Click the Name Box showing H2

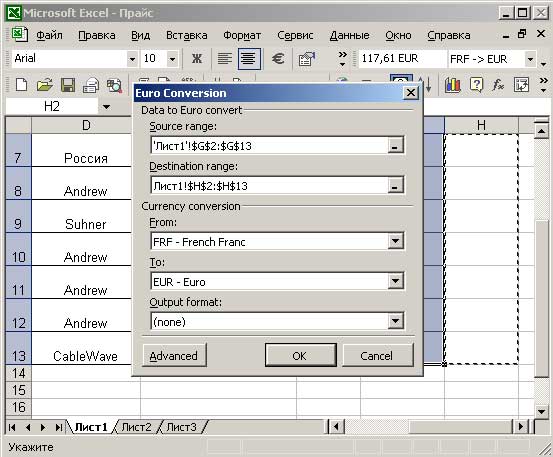pos(52,106)
